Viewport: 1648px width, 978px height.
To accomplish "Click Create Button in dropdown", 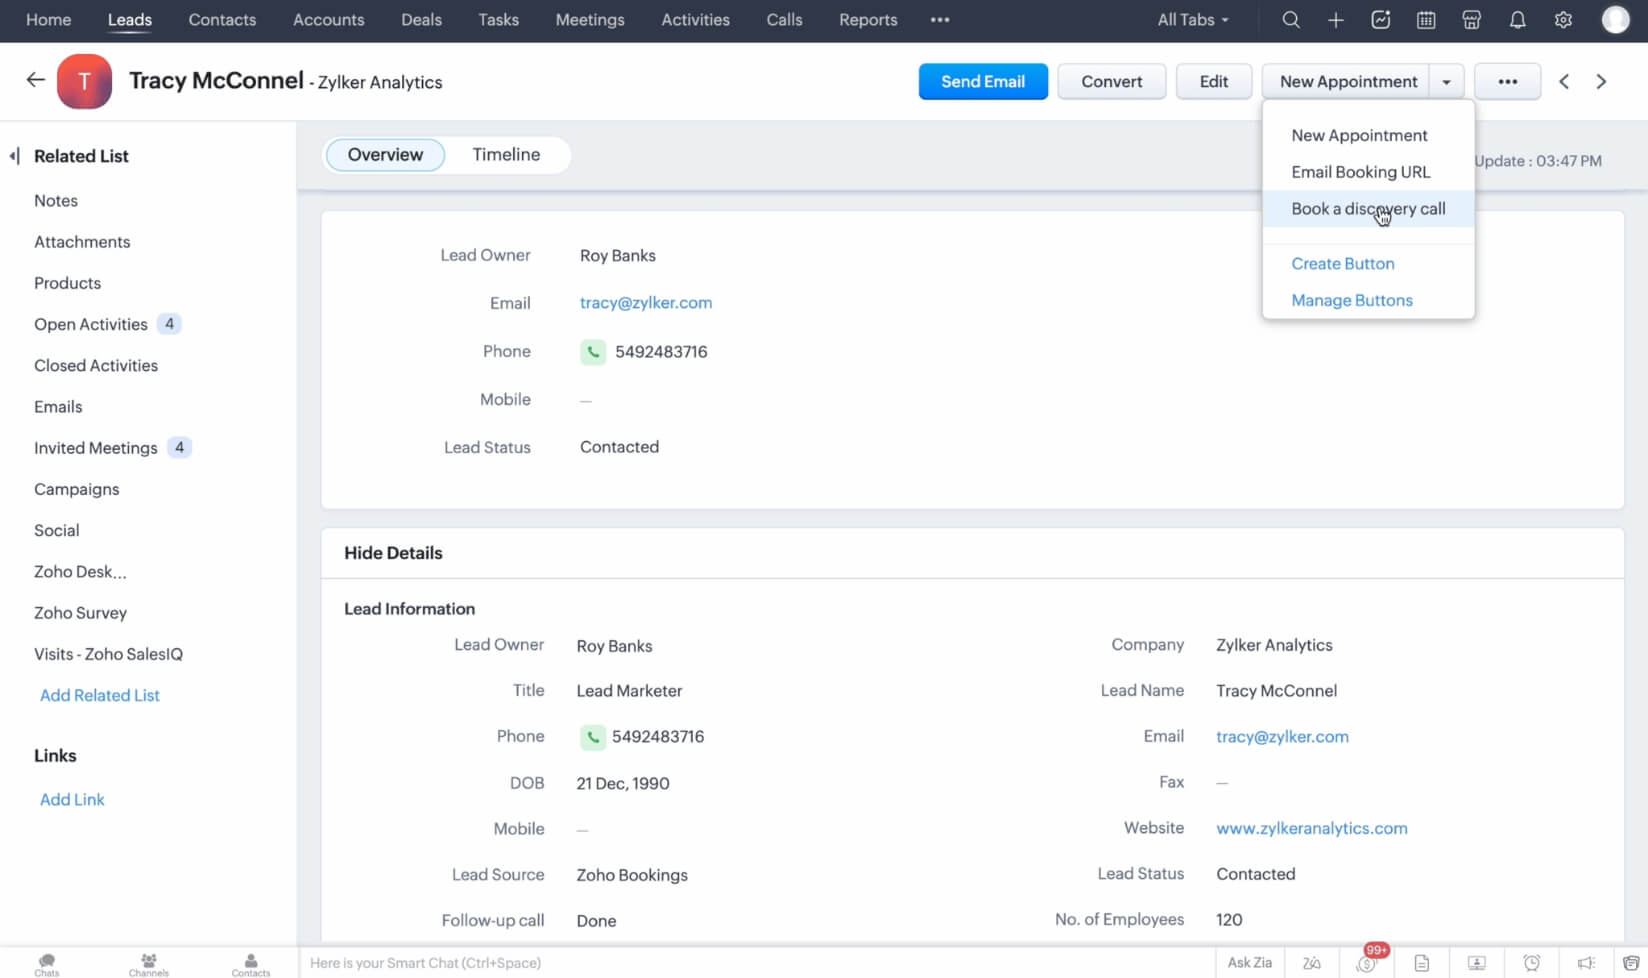I will tap(1343, 264).
